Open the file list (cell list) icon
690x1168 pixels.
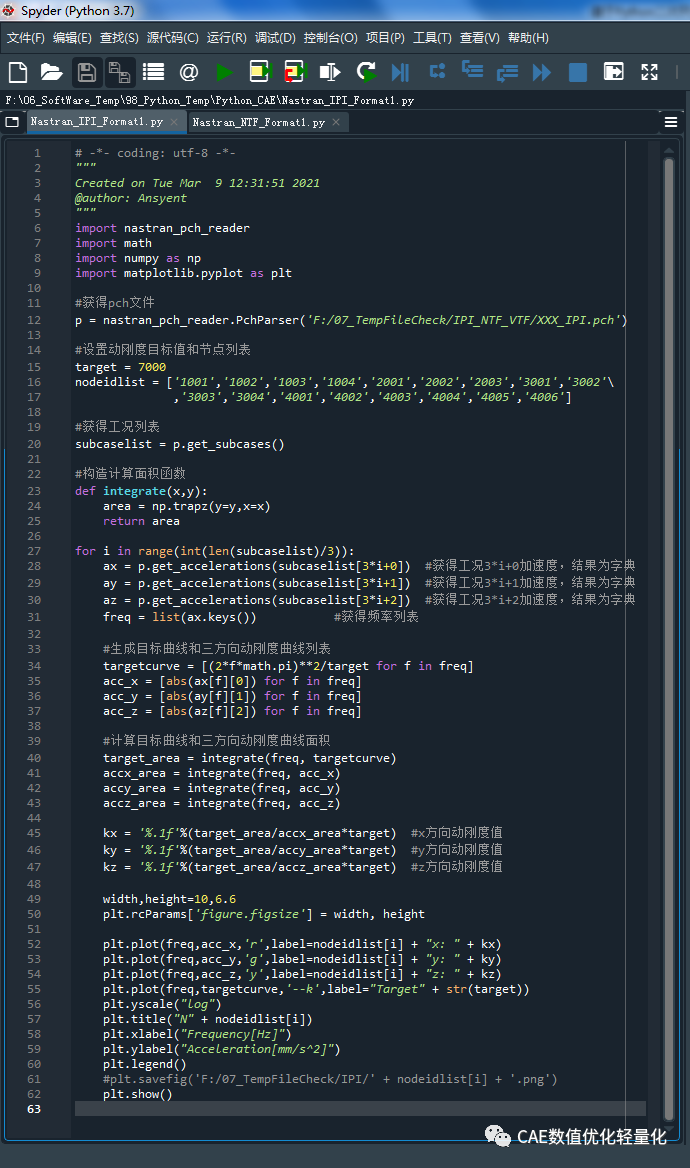click(x=153, y=72)
